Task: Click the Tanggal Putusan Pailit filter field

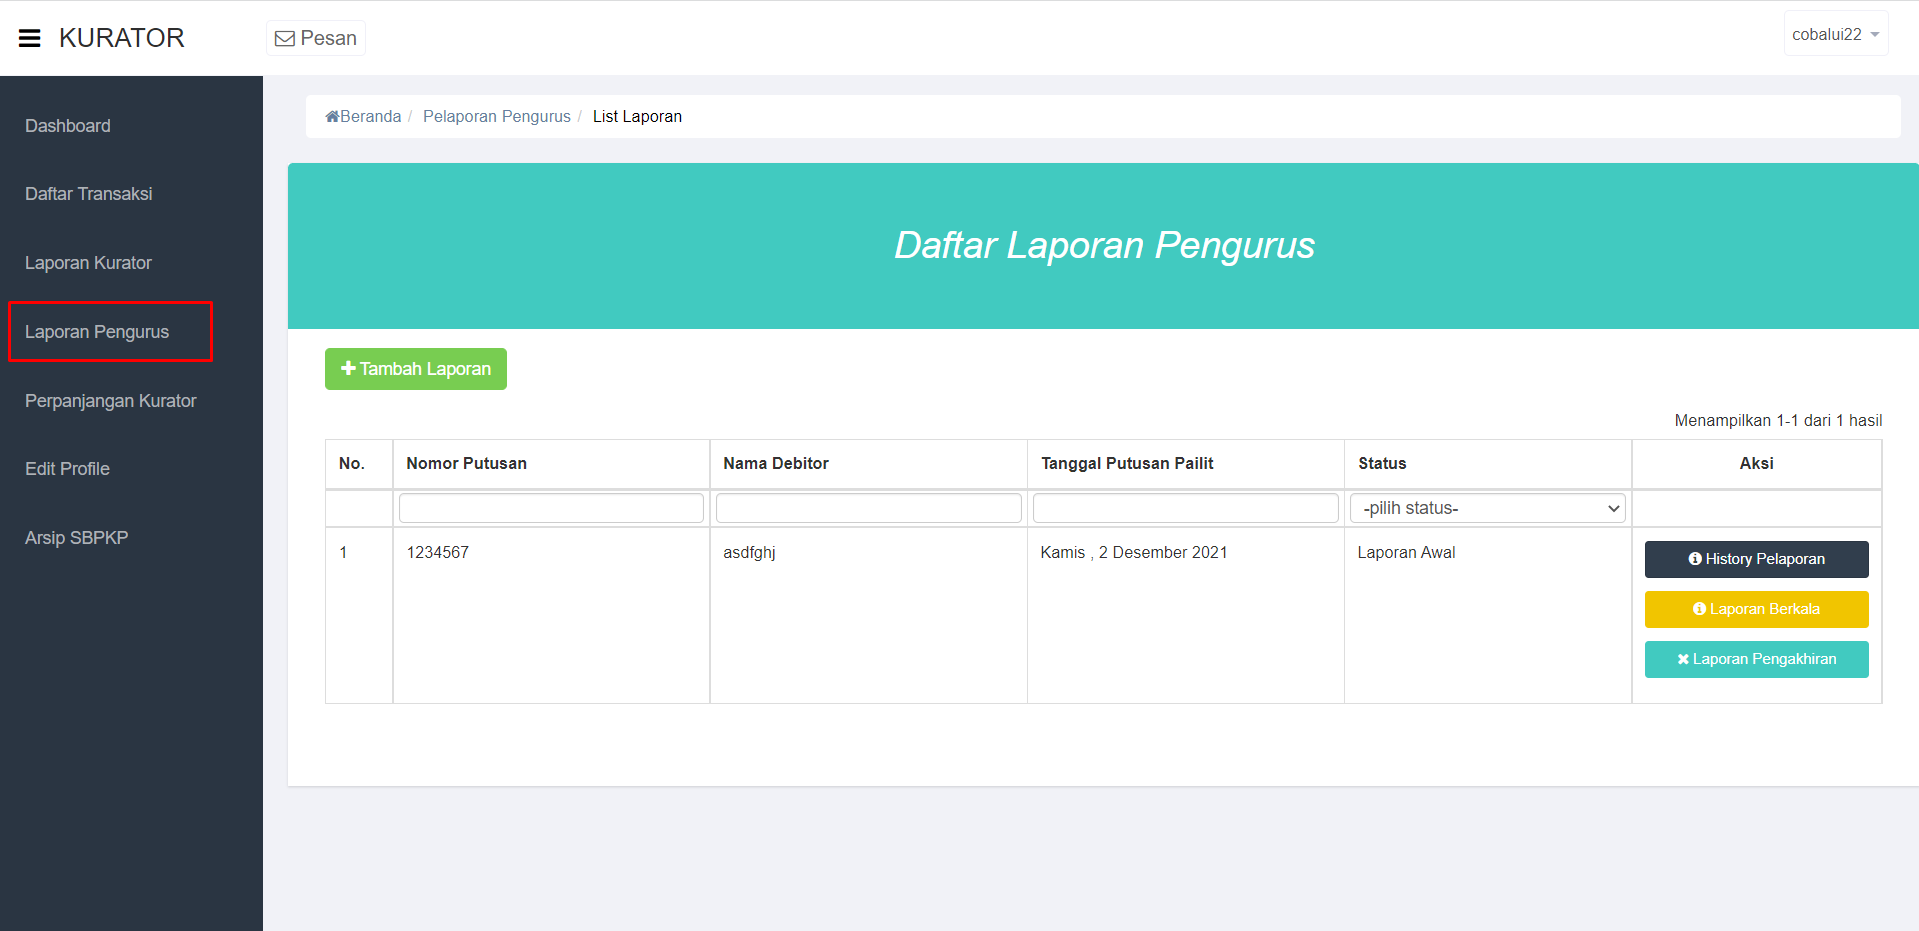Action: (1185, 508)
